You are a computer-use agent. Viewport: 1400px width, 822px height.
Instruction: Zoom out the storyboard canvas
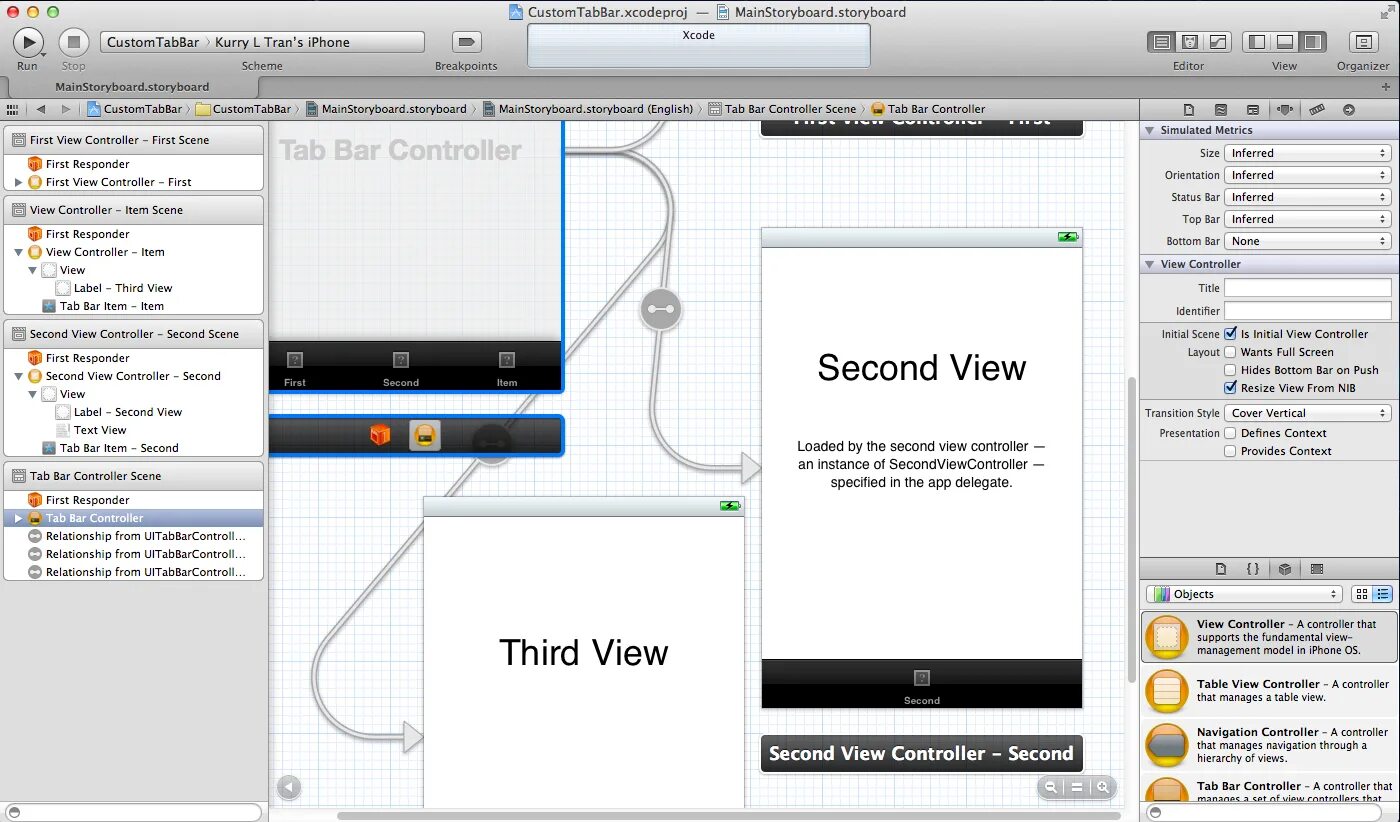1051,787
